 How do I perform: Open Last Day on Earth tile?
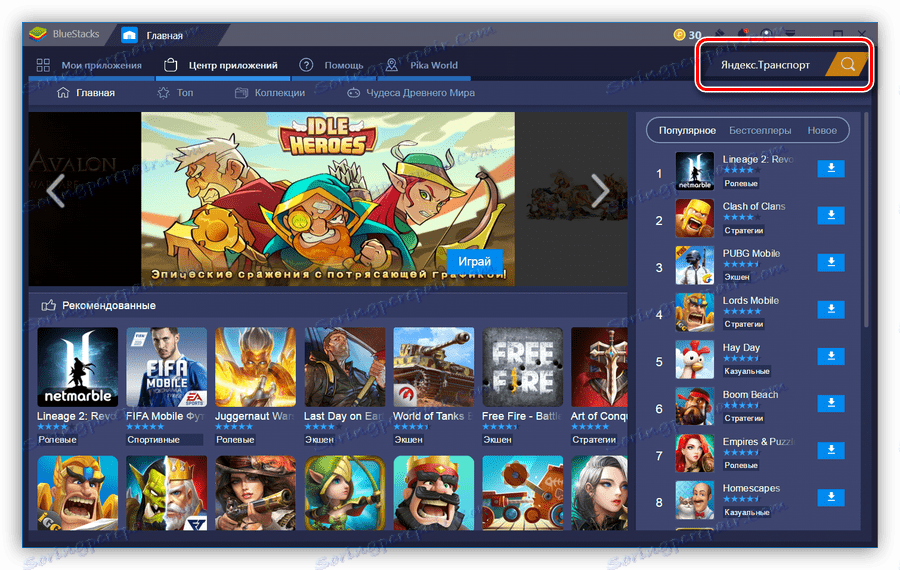pyautogui.click(x=344, y=367)
